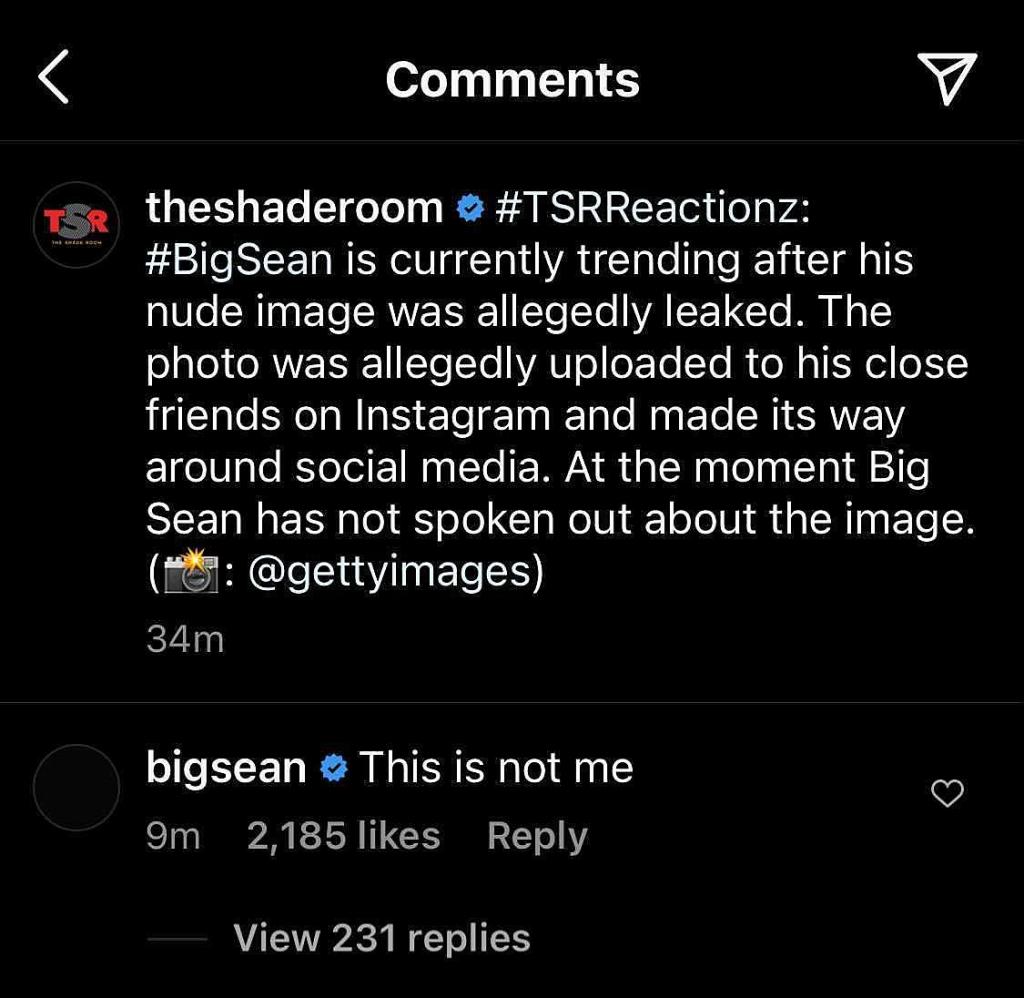This screenshot has height=998, width=1024.
Task: View the 2,185 likes list
Action: click(343, 836)
